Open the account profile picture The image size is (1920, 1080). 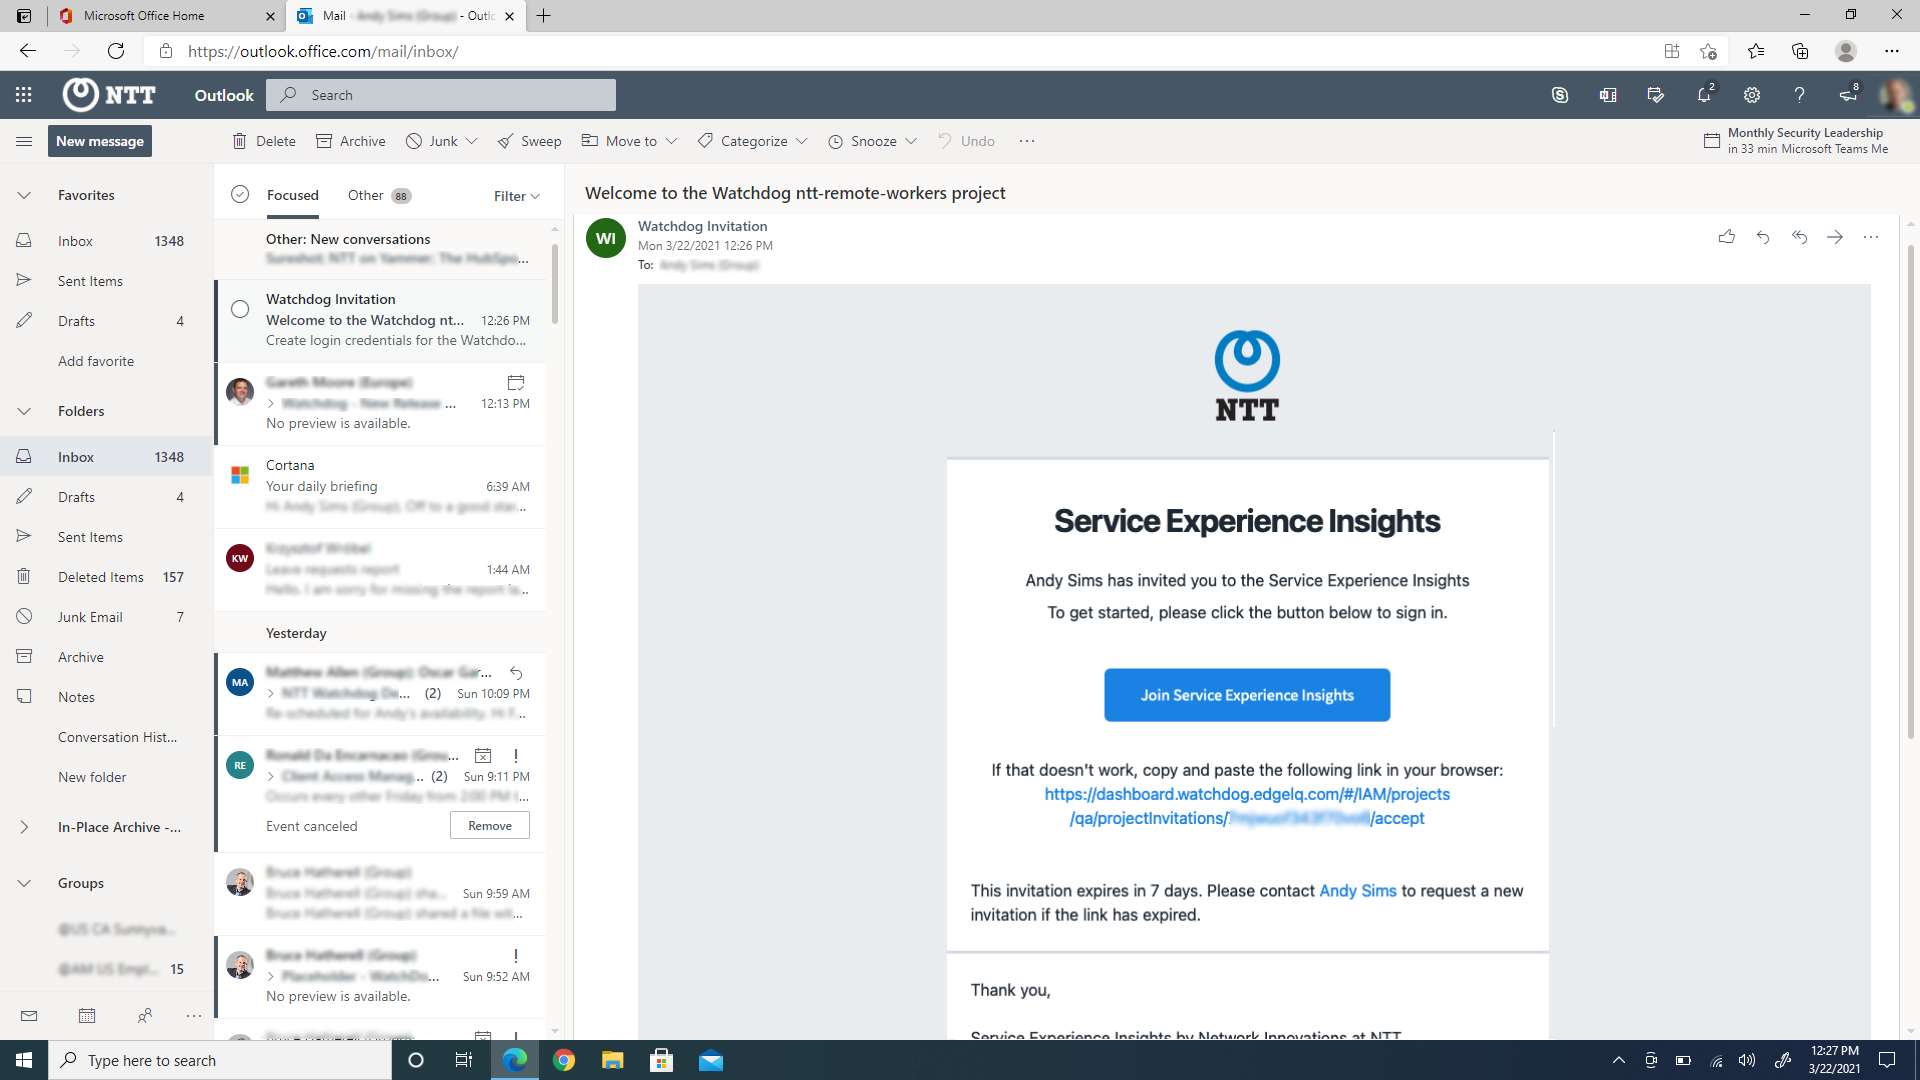tap(1895, 95)
